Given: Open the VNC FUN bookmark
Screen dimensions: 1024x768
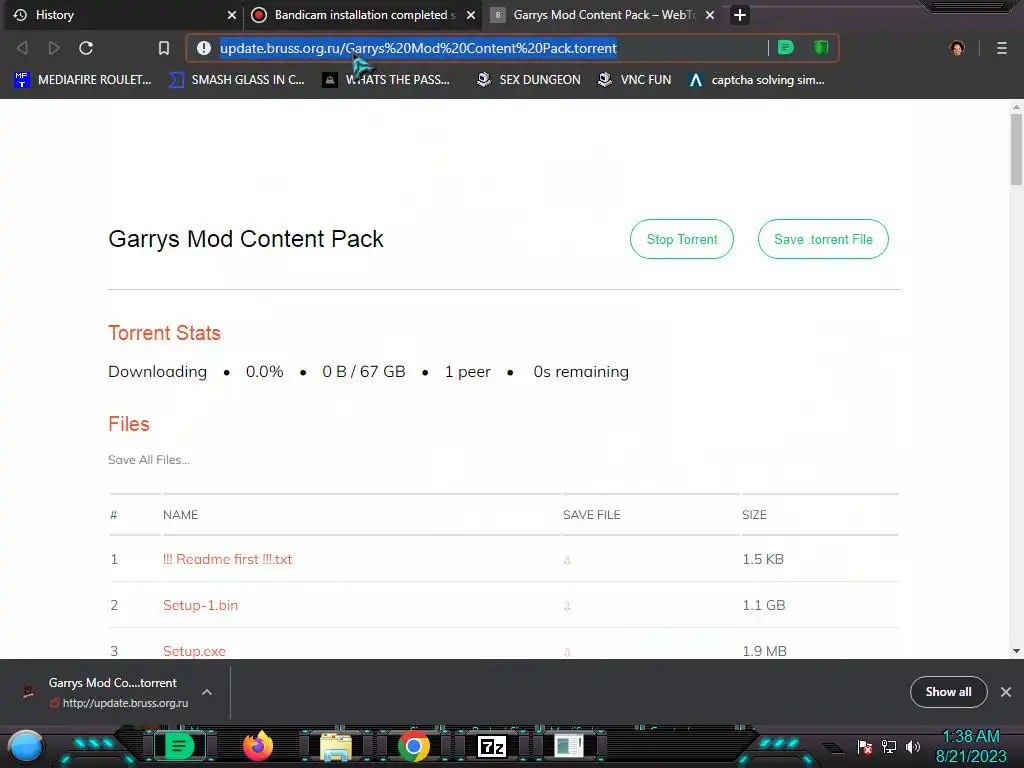Looking at the screenshot, I should (634, 80).
